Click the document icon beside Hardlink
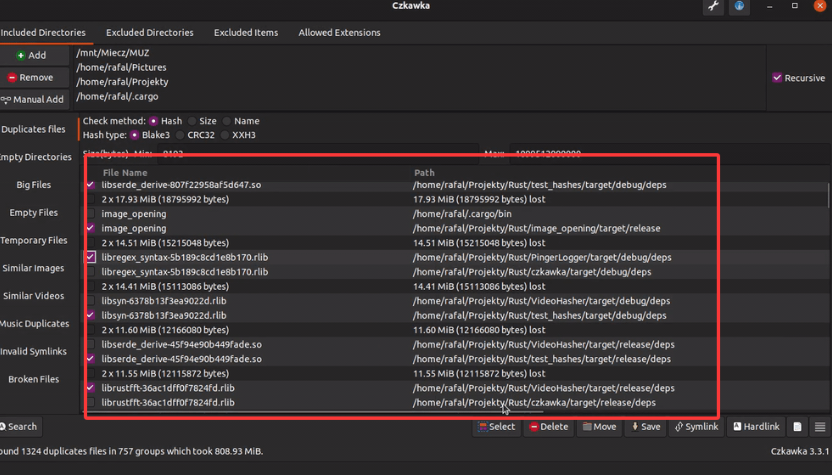The height and width of the screenshot is (475, 832). [x=797, y=427]
